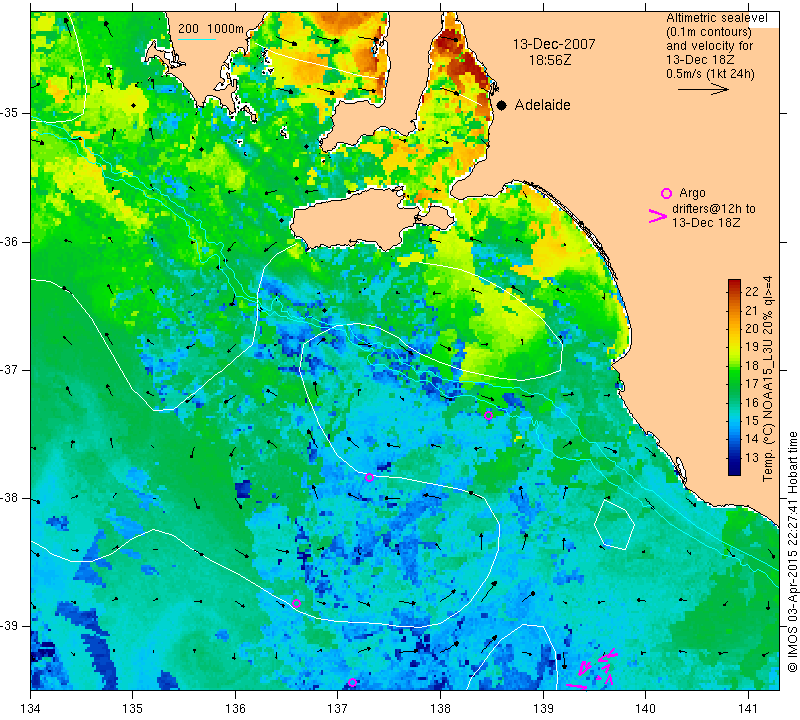Click the magenta drifter arrows cluster near 139.5E
This screenshot has width=800, height=720.
[x=593, y=668]
